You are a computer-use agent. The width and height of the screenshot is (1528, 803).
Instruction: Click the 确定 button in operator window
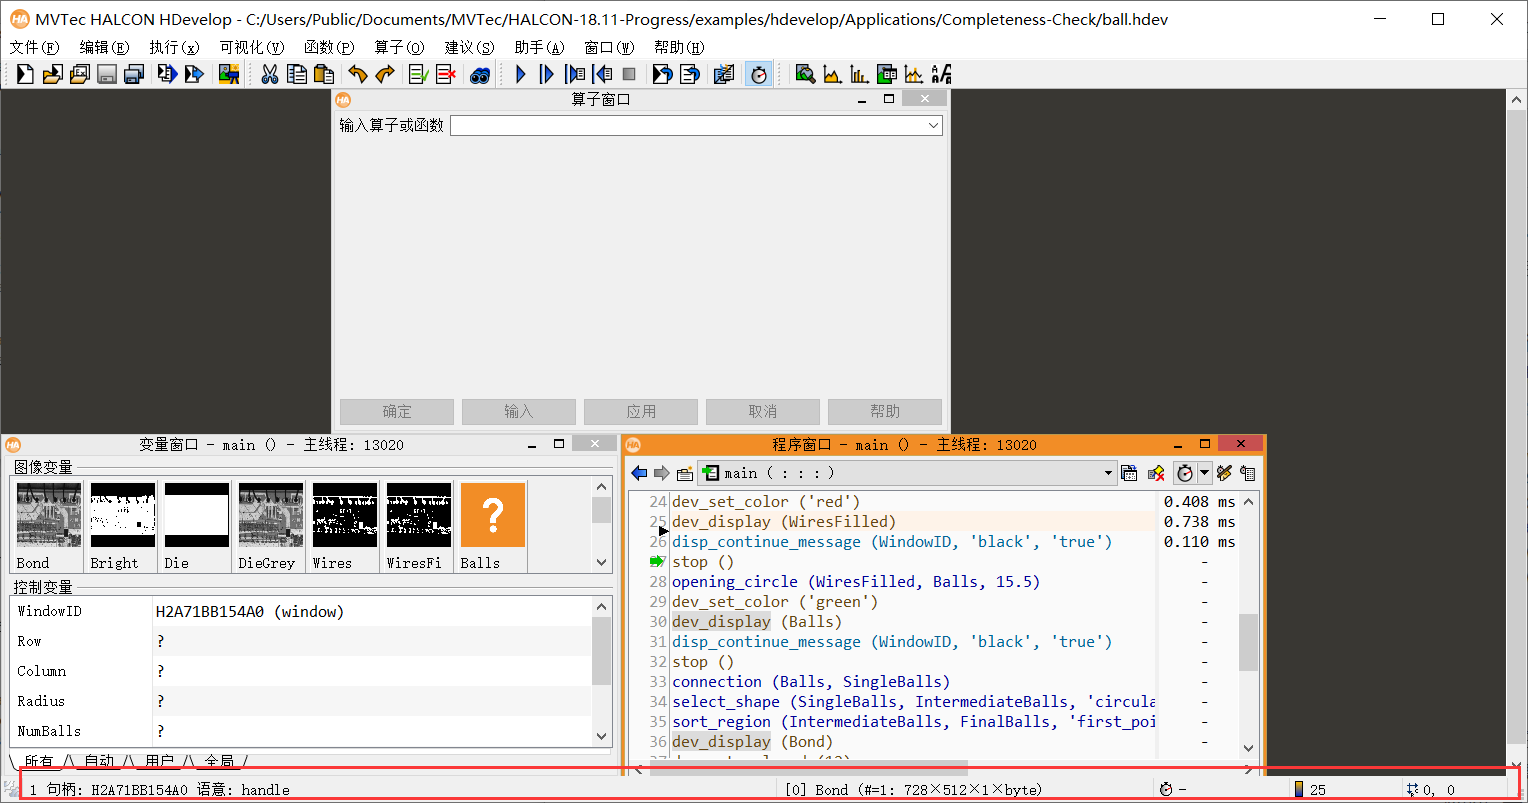(397, 412)
